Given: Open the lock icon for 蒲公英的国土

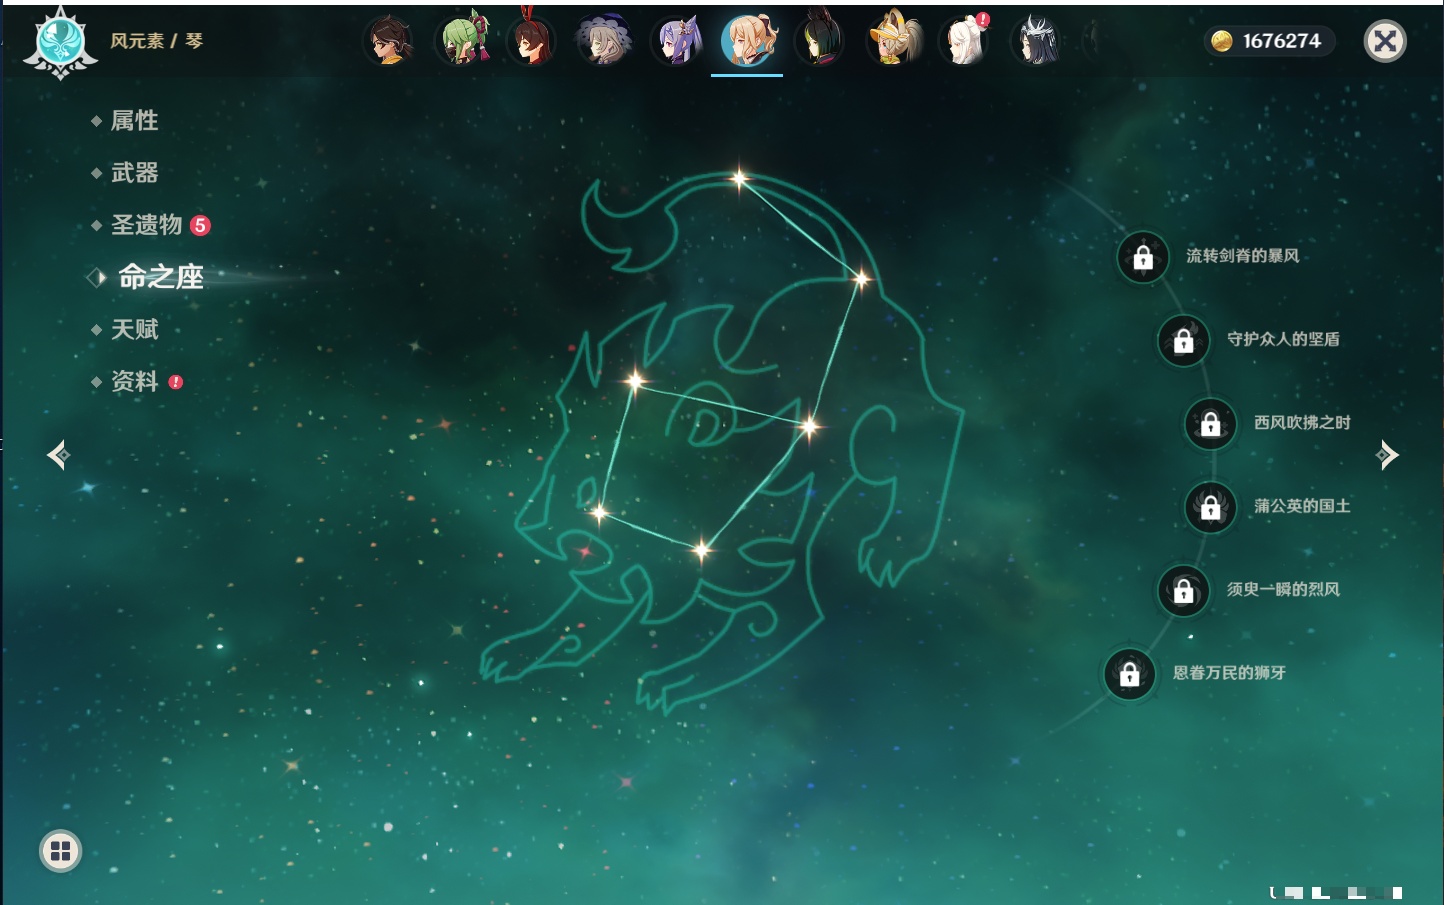Looking at the screenshot, I should click(x=1211, y=508).
